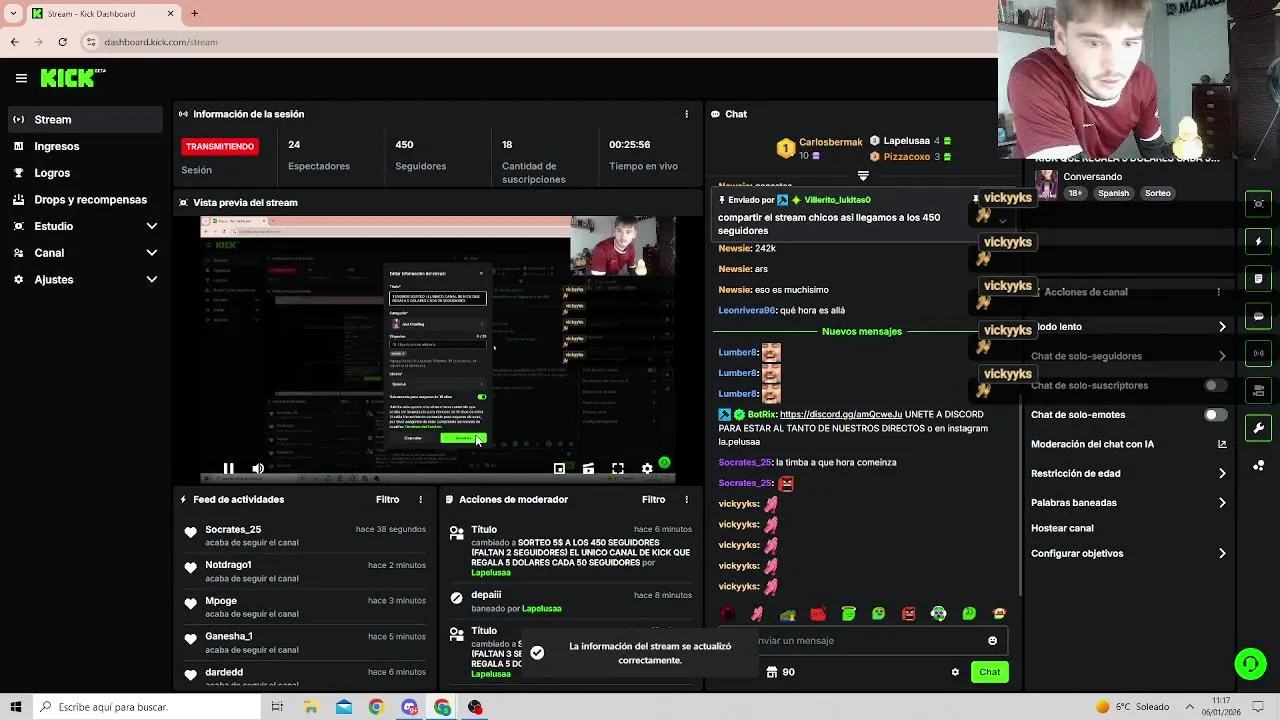
Task: Click the browser address bar
Action: (x=540, y=42)
